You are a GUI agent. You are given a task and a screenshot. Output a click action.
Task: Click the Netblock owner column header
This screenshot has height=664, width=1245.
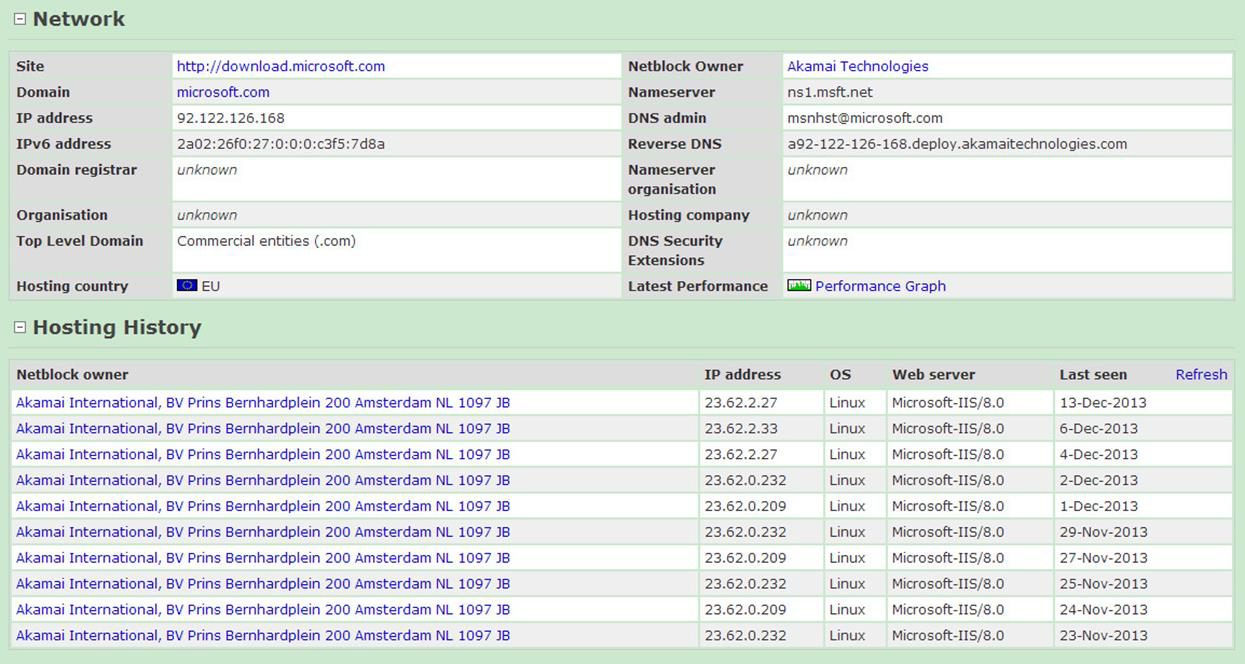72,375
